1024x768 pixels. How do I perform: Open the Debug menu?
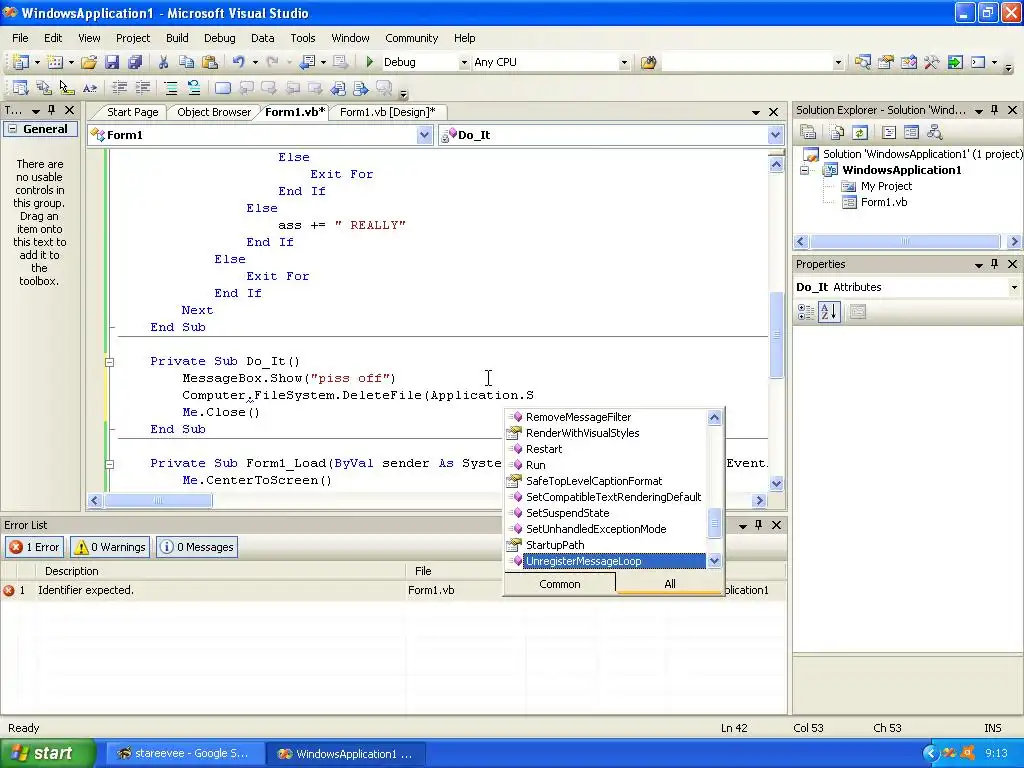coord(219,38)
